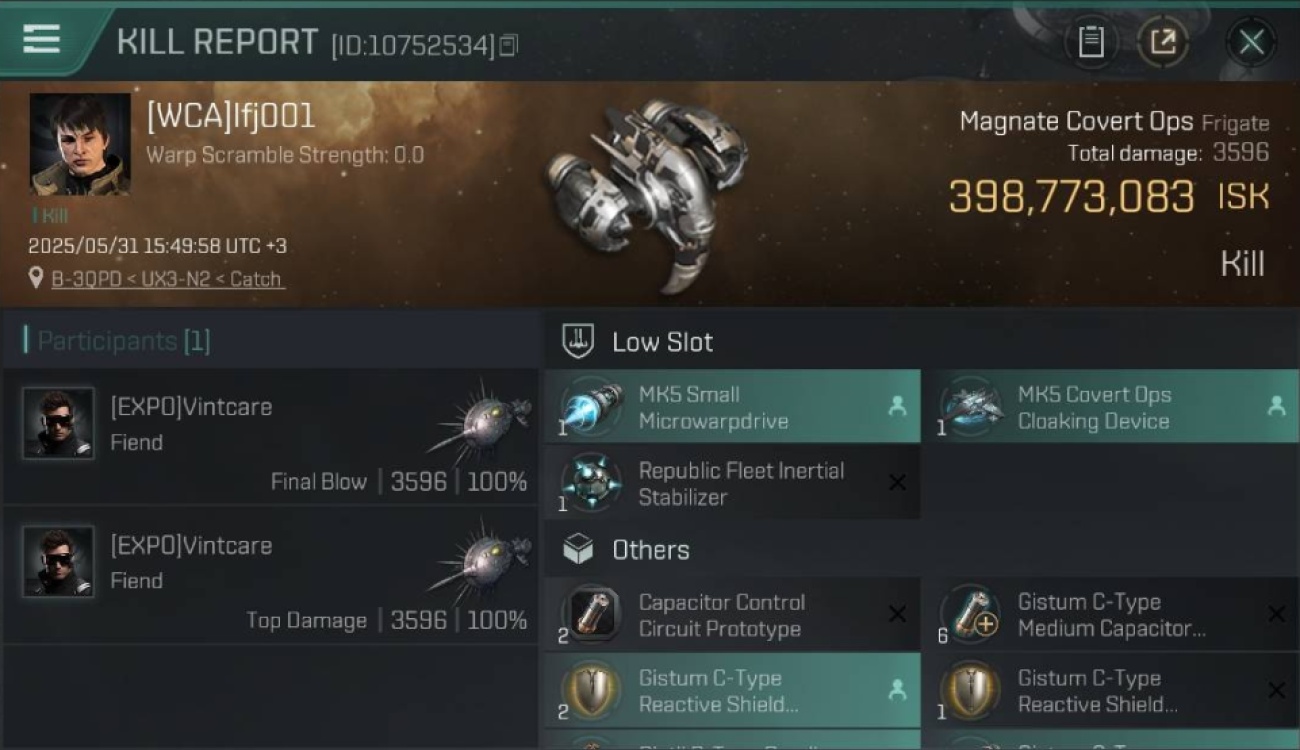Viewport: 1300px width, 750px height.
Task: Share the kill report externally
Action: click(x=1162, y=42)
